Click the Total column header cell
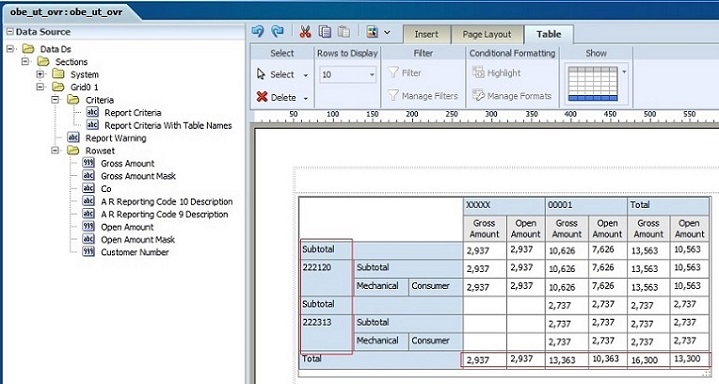This screenshot has height=384, width=719. tap(668, 206)
